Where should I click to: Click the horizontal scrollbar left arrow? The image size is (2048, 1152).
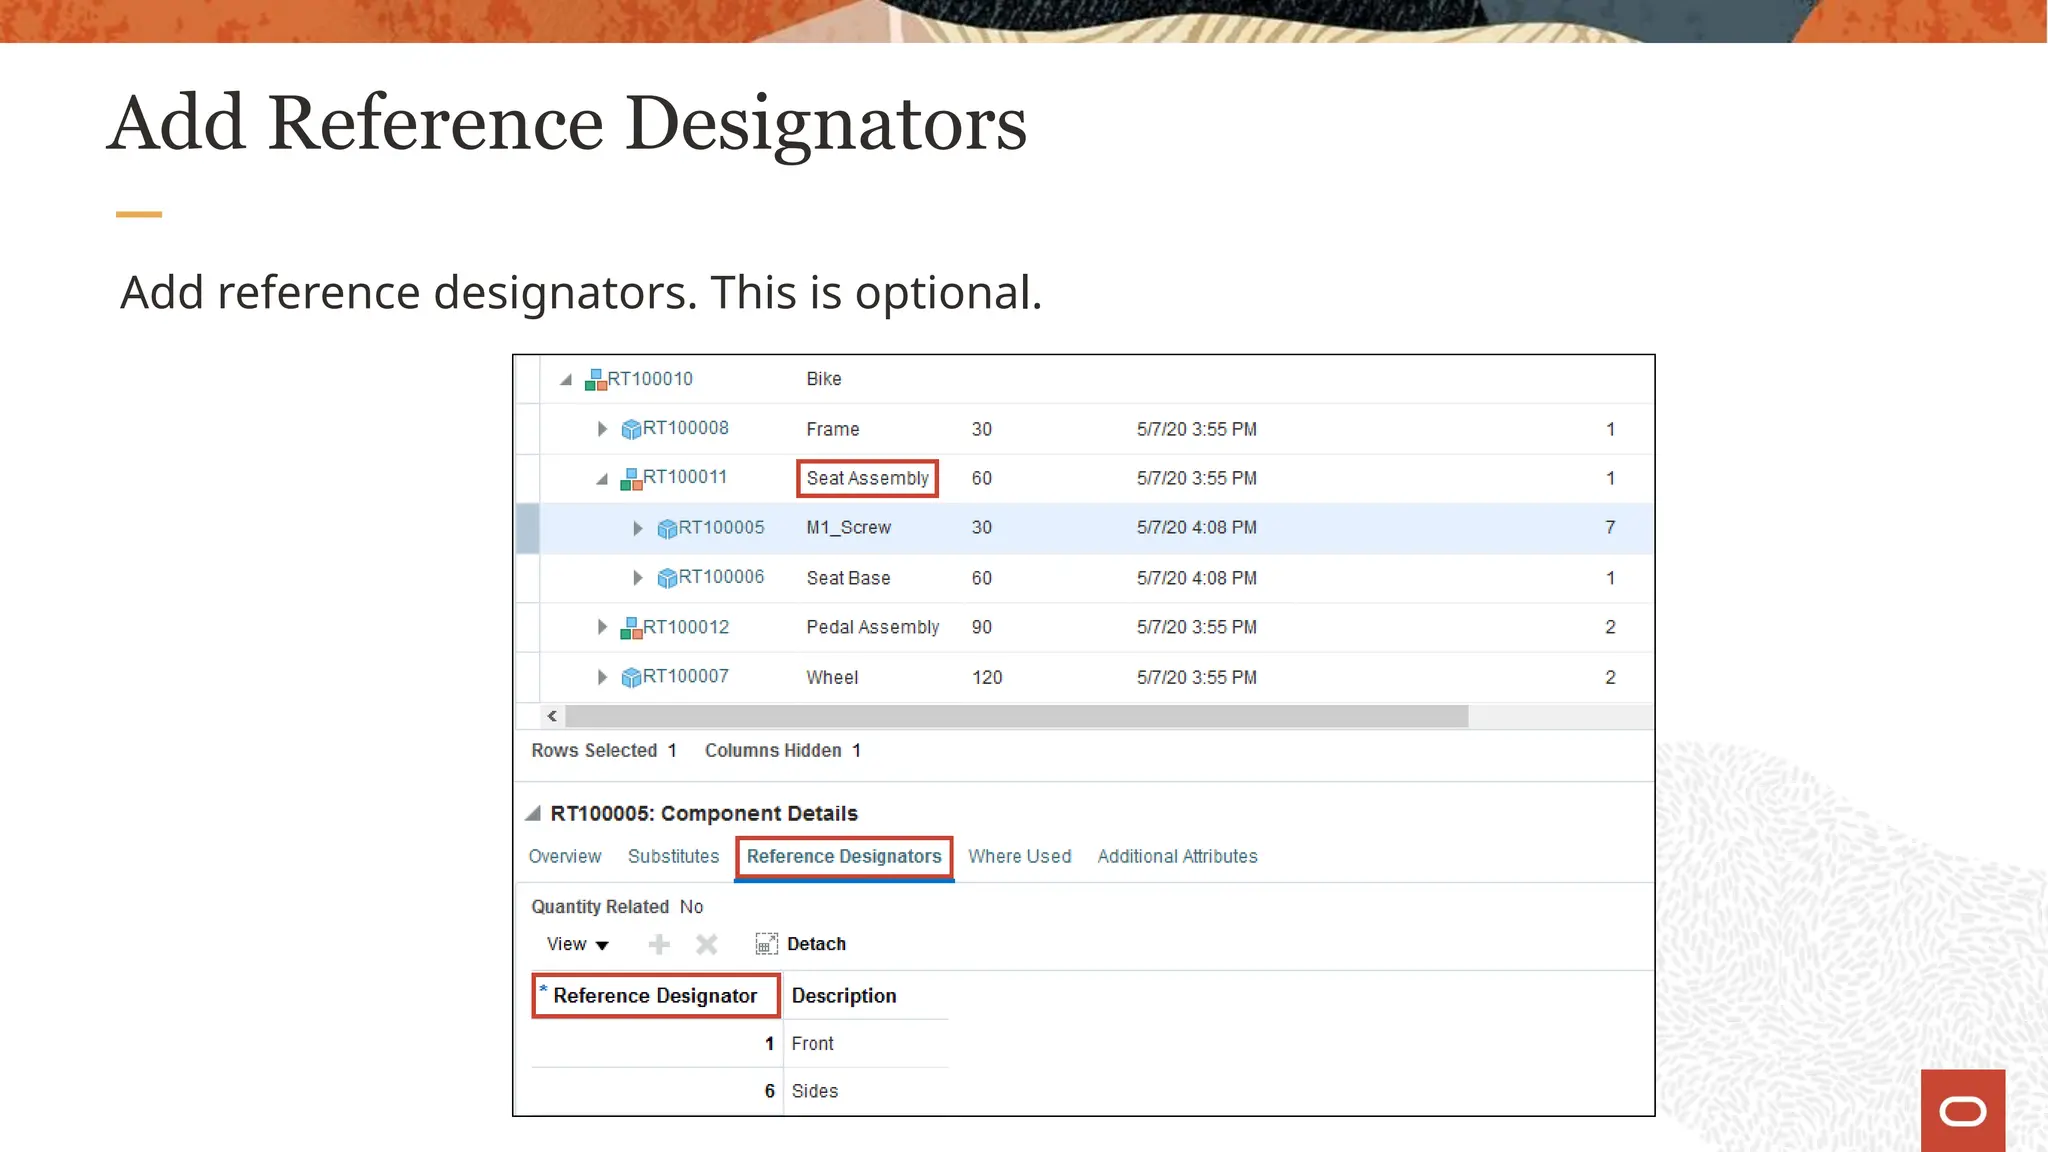point(552,716)
